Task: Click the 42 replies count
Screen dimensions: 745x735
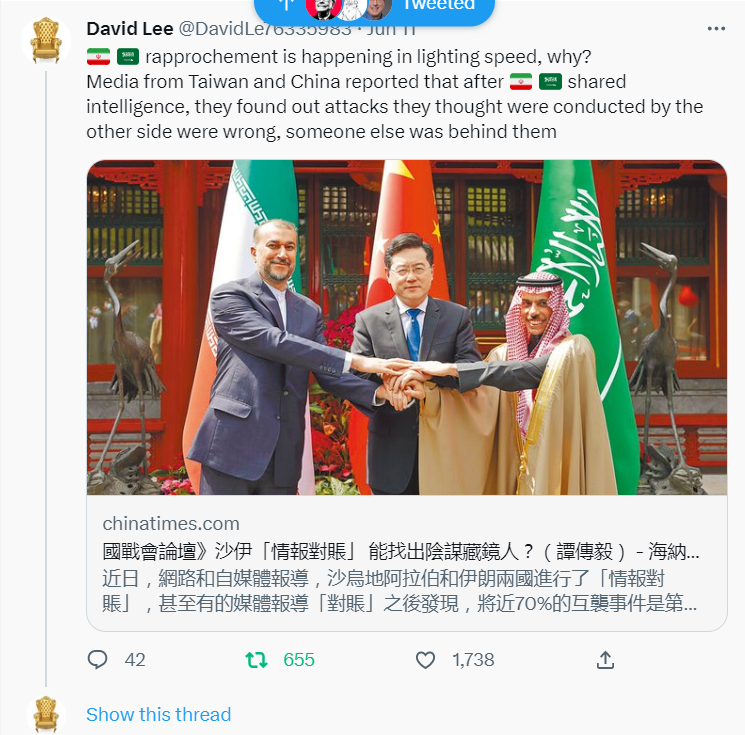Action: coord(135,660)
